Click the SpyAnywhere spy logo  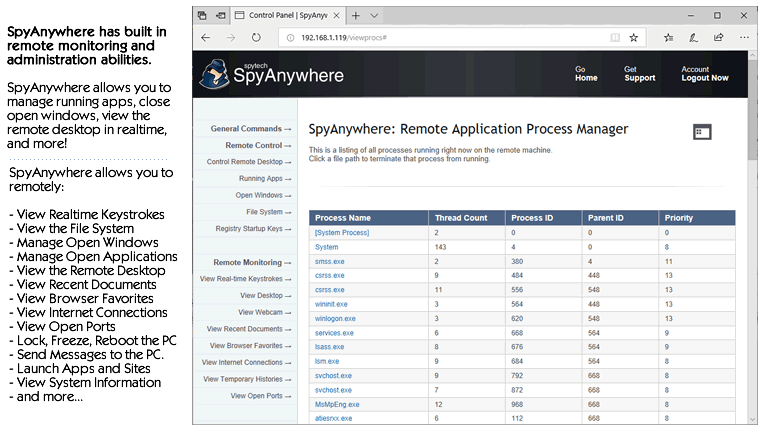214,74
